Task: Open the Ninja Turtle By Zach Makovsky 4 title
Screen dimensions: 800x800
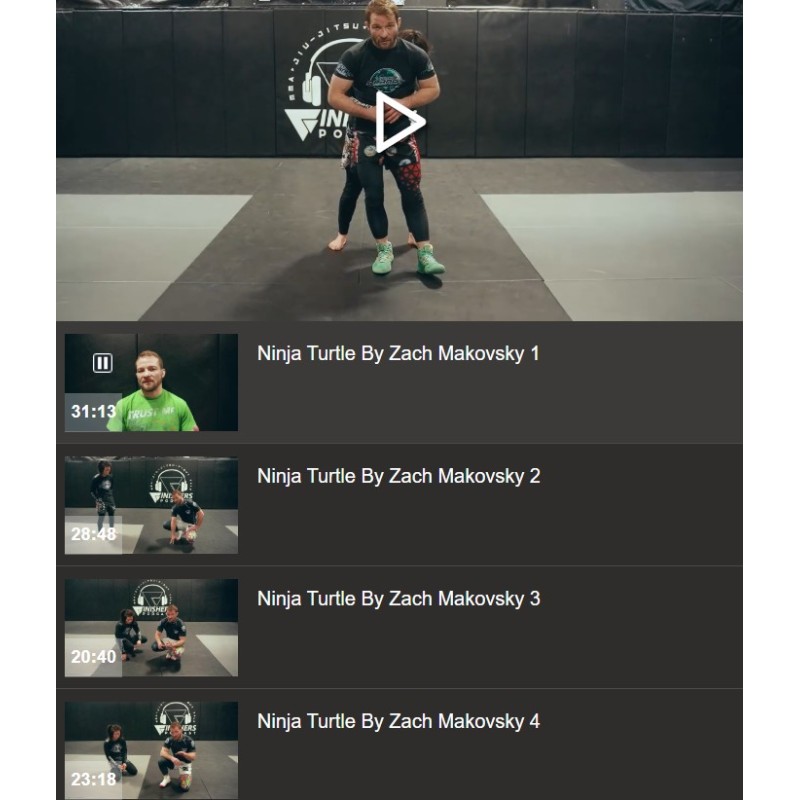Action: (x=398, y=721)
